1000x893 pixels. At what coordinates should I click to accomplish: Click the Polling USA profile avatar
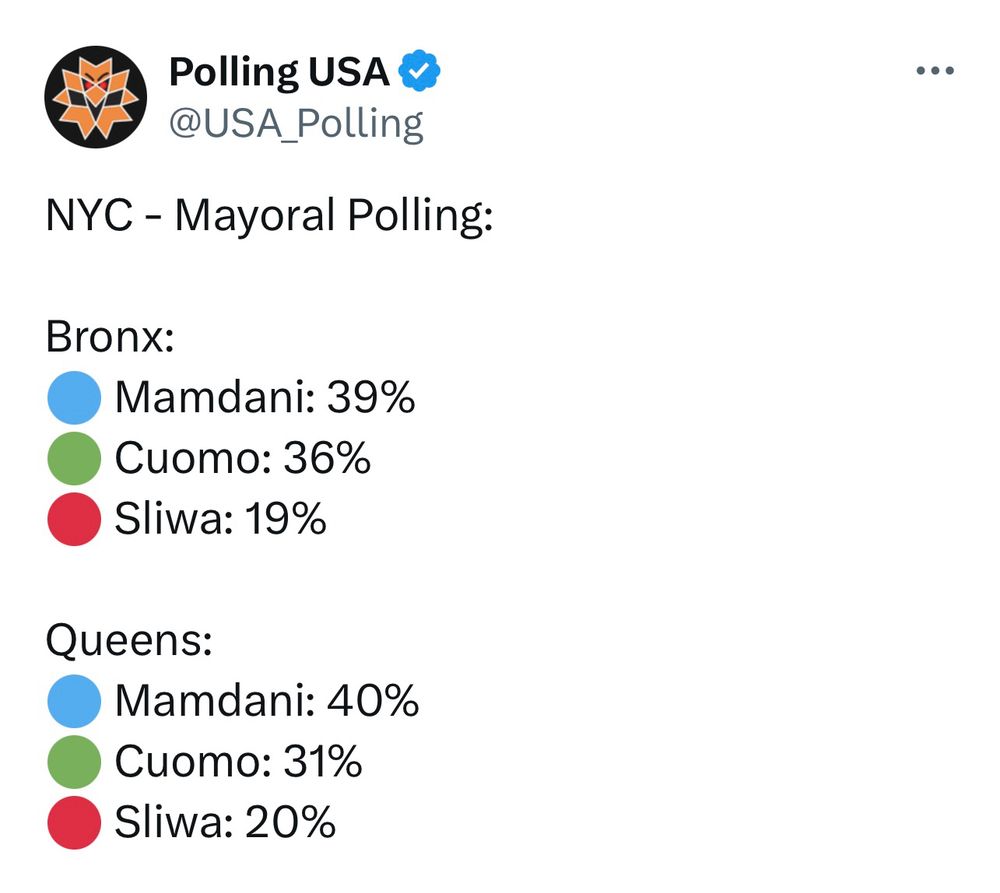pos(96,97)
